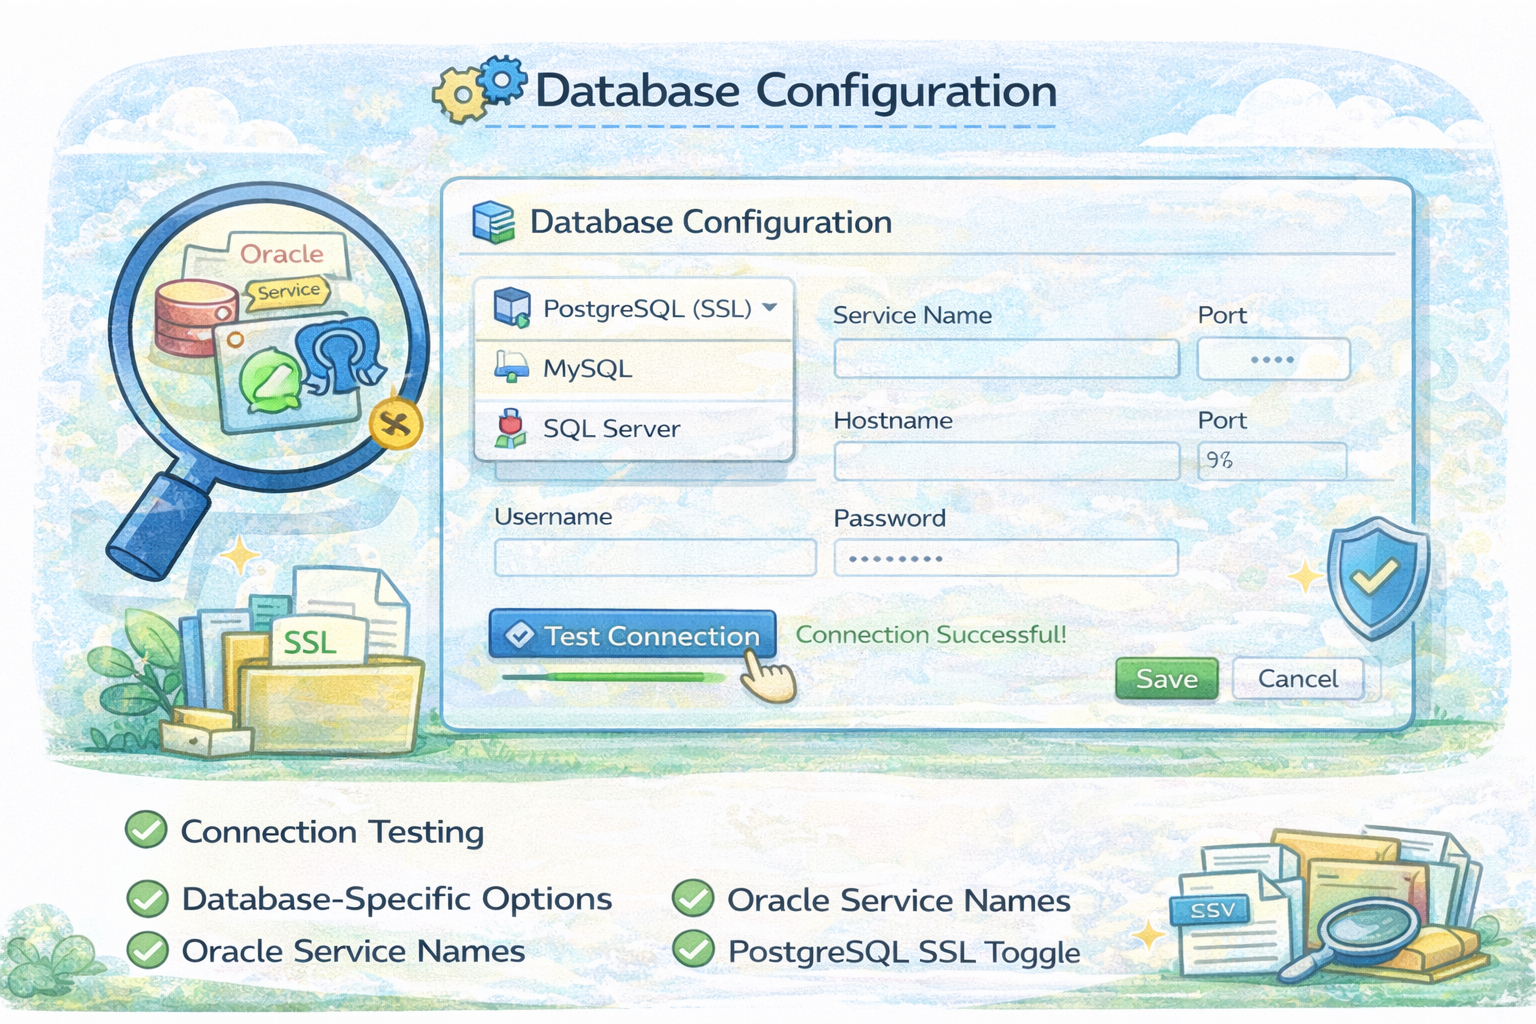Click the dropdown arrow next to PostgreSQL (SSL)

tap(770, 307)
